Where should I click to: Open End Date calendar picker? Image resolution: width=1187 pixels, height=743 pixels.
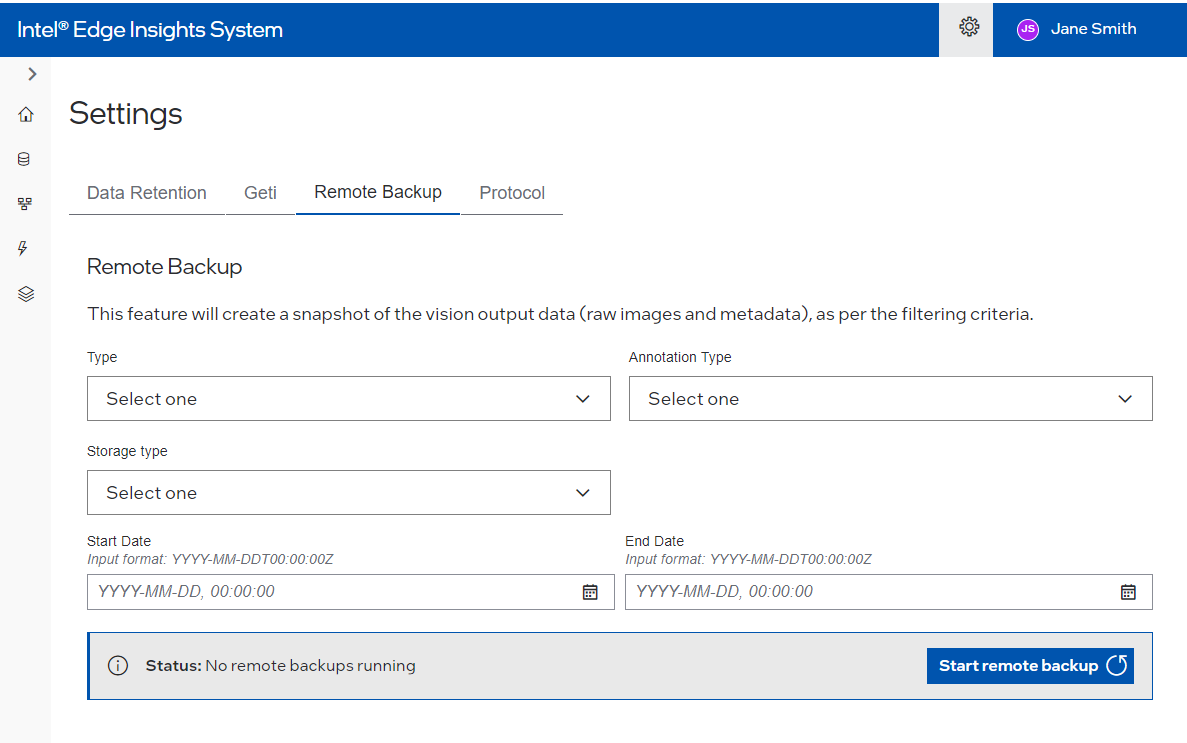1128,592
